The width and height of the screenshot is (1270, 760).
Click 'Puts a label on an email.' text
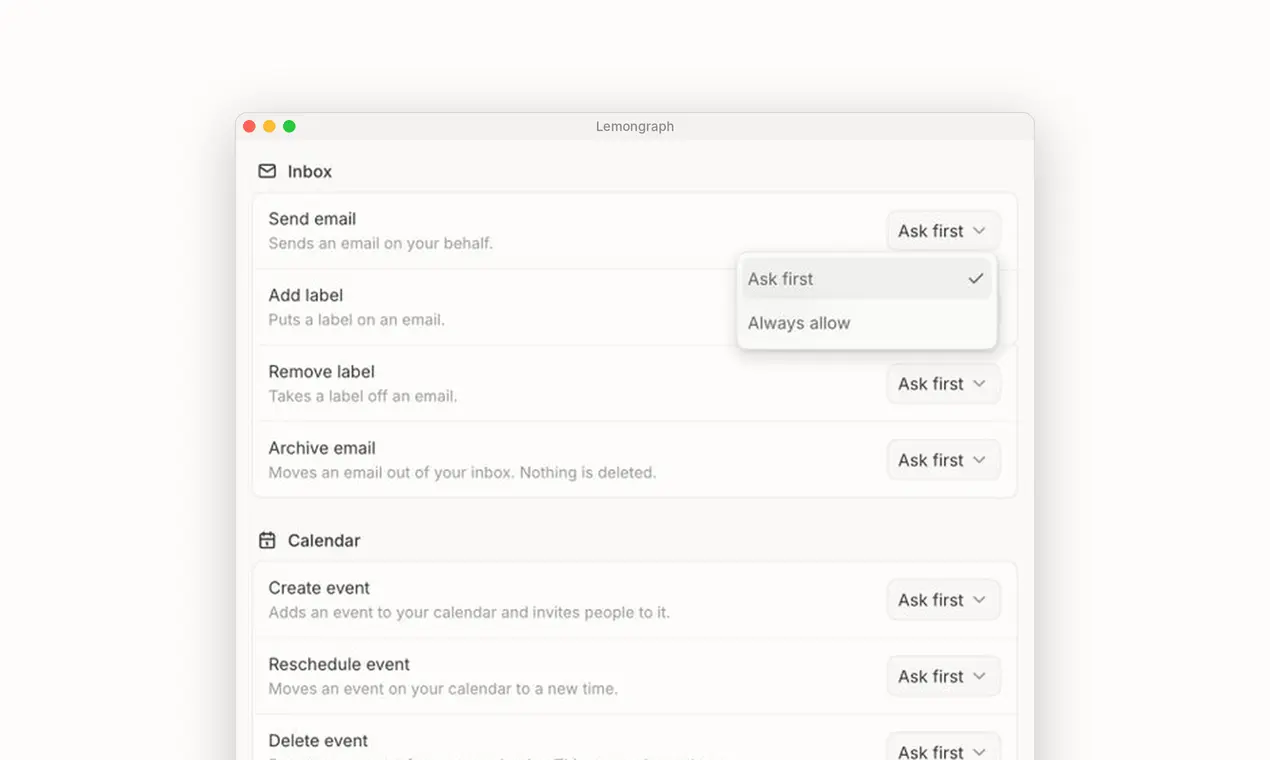pos(357,320)
